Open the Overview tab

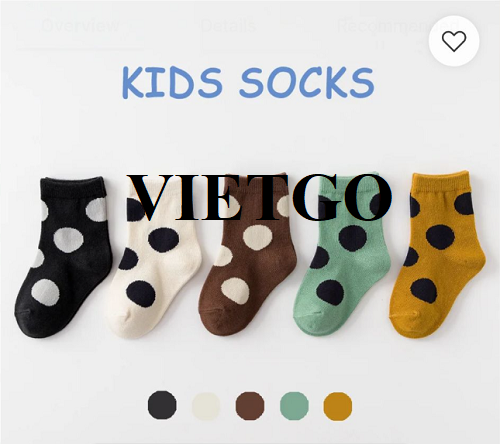coord(80,26)
